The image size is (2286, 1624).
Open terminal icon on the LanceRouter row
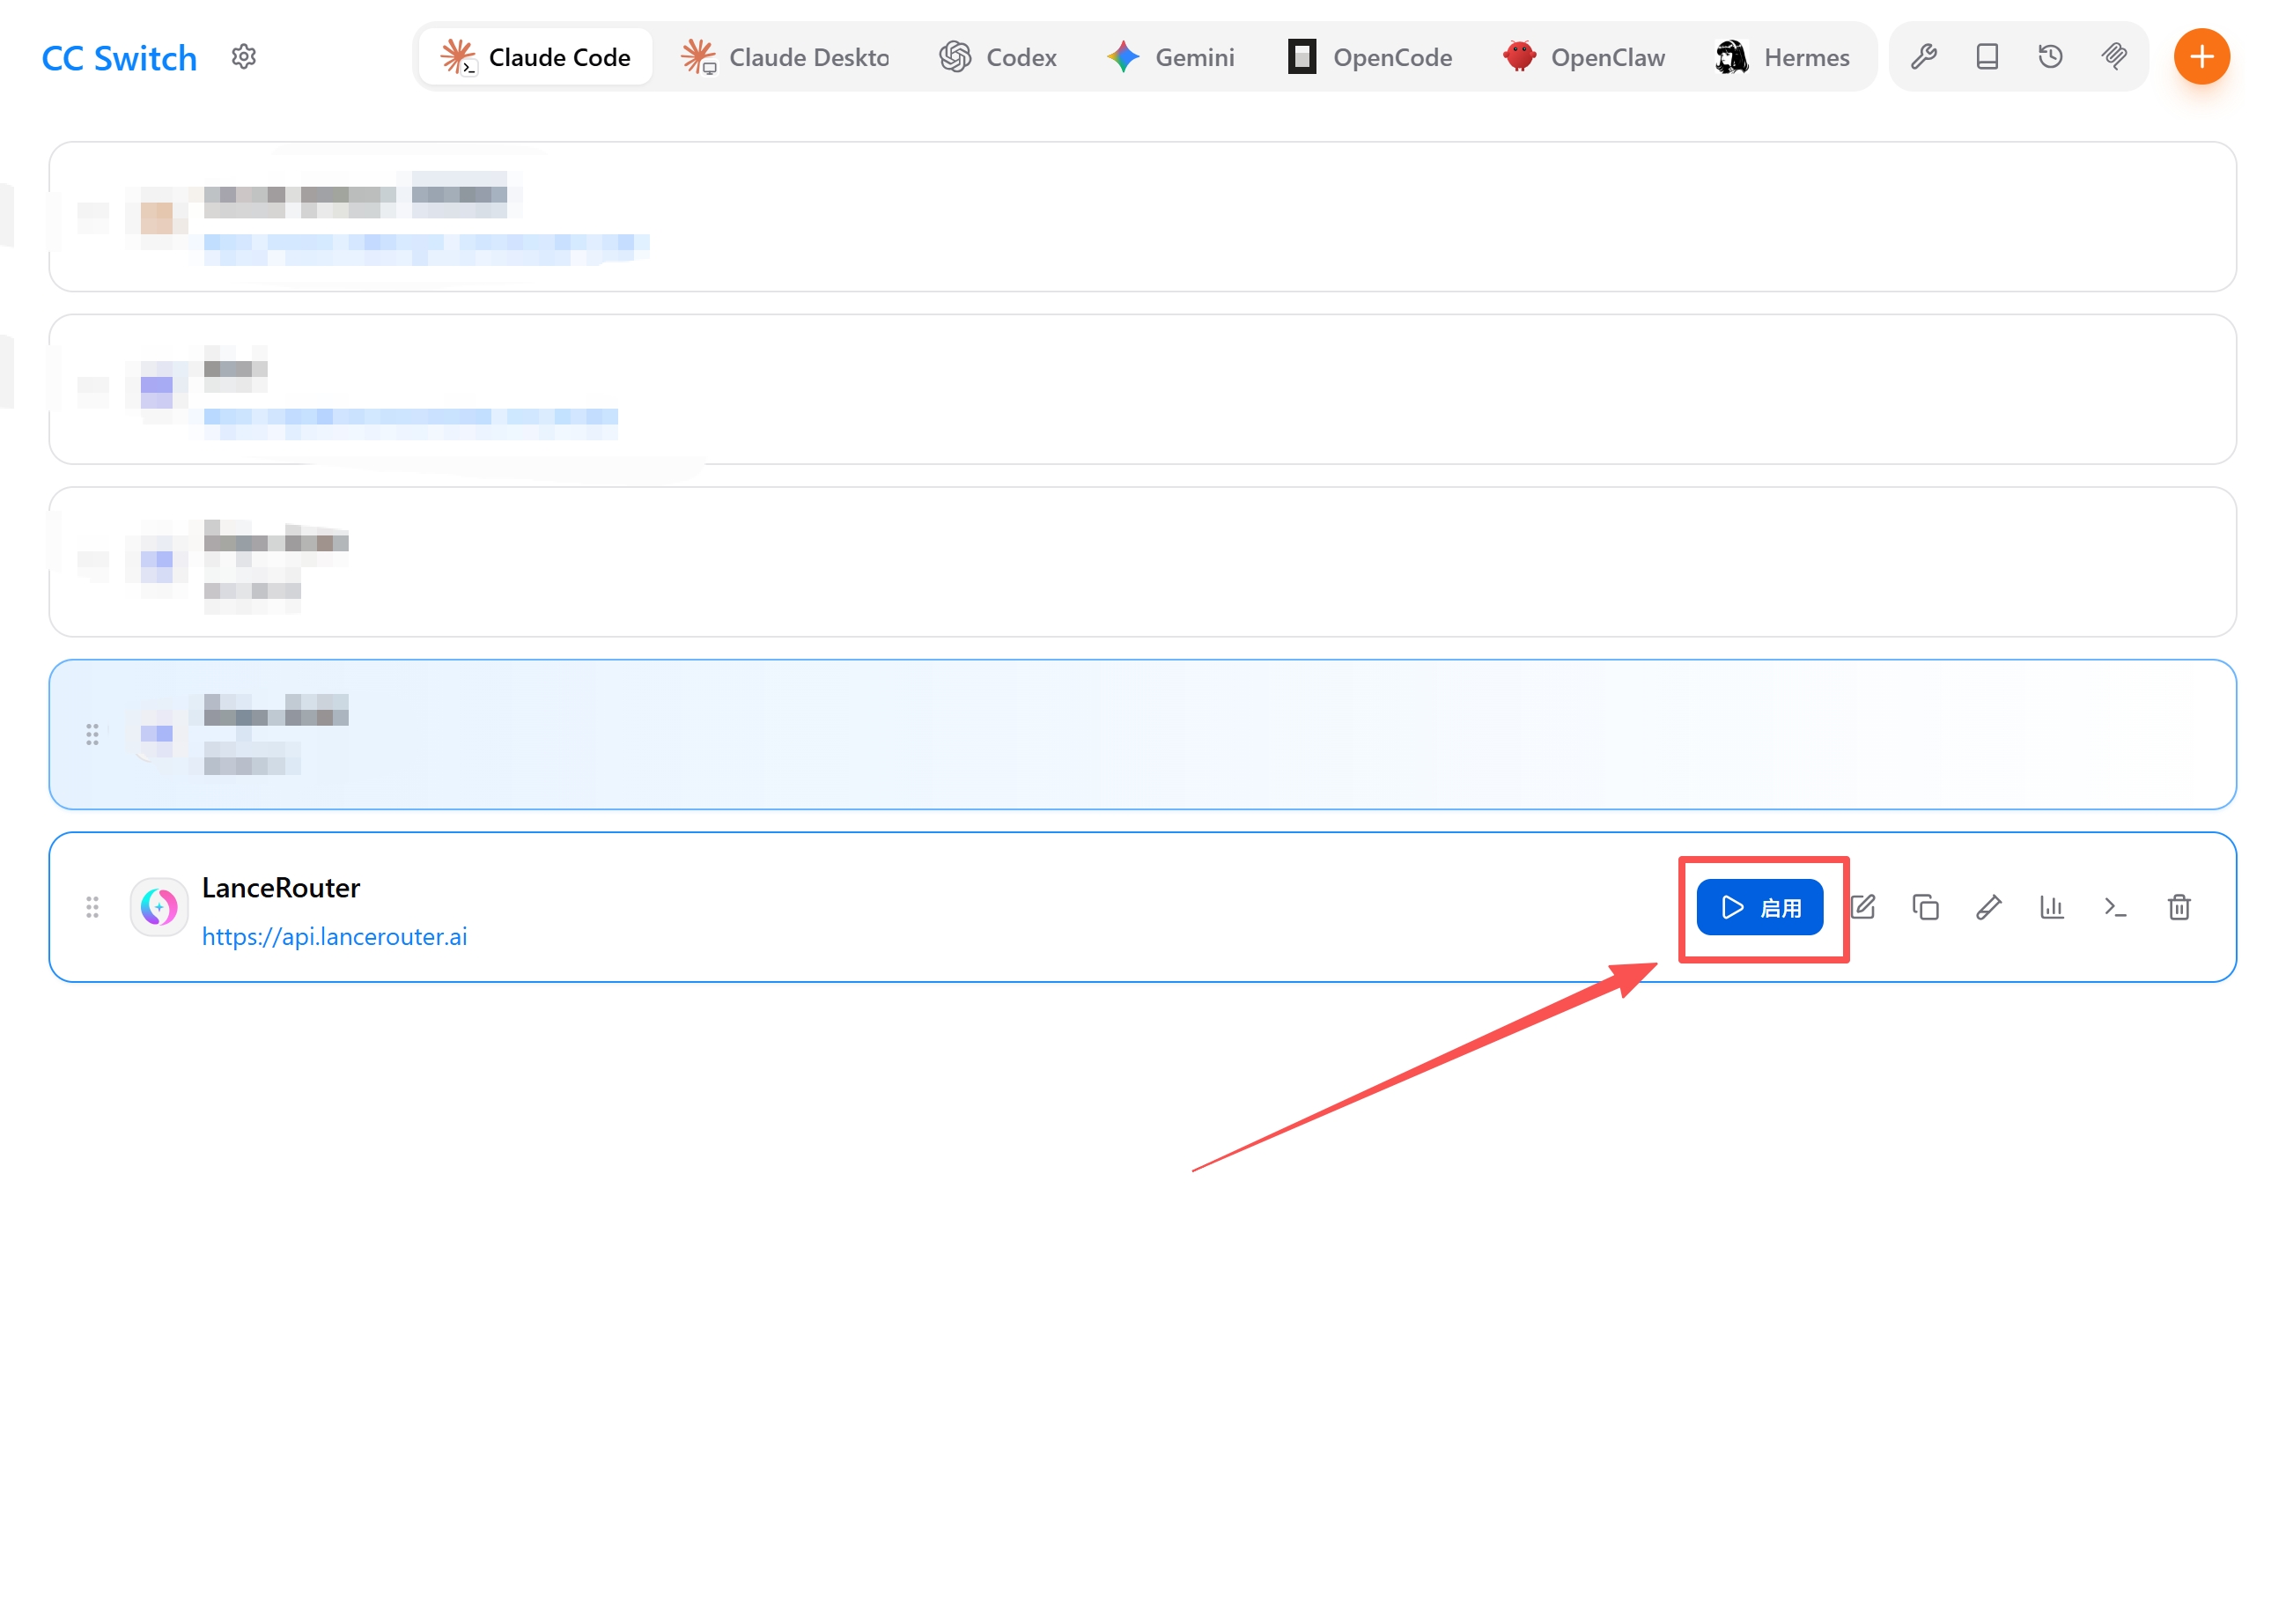click(x=2115, y=907)
